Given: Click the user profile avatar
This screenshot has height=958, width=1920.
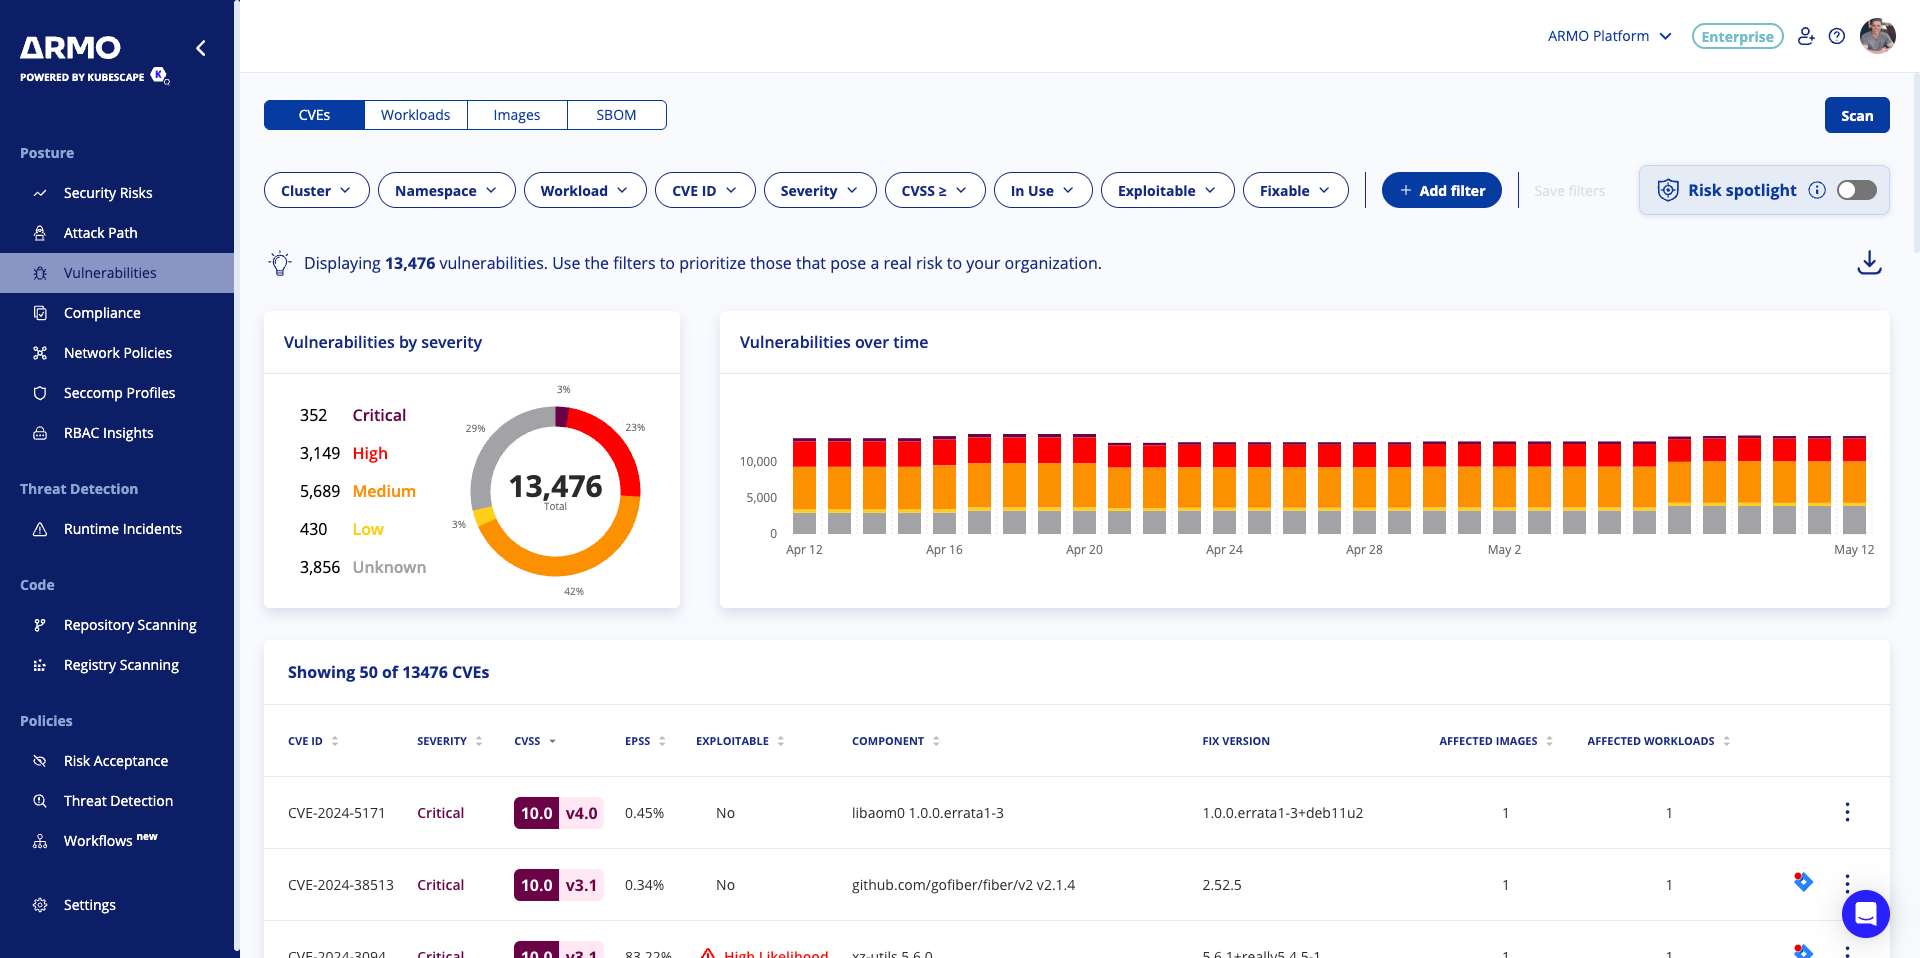Looking at the screenshot, I should coord(1877,36).
